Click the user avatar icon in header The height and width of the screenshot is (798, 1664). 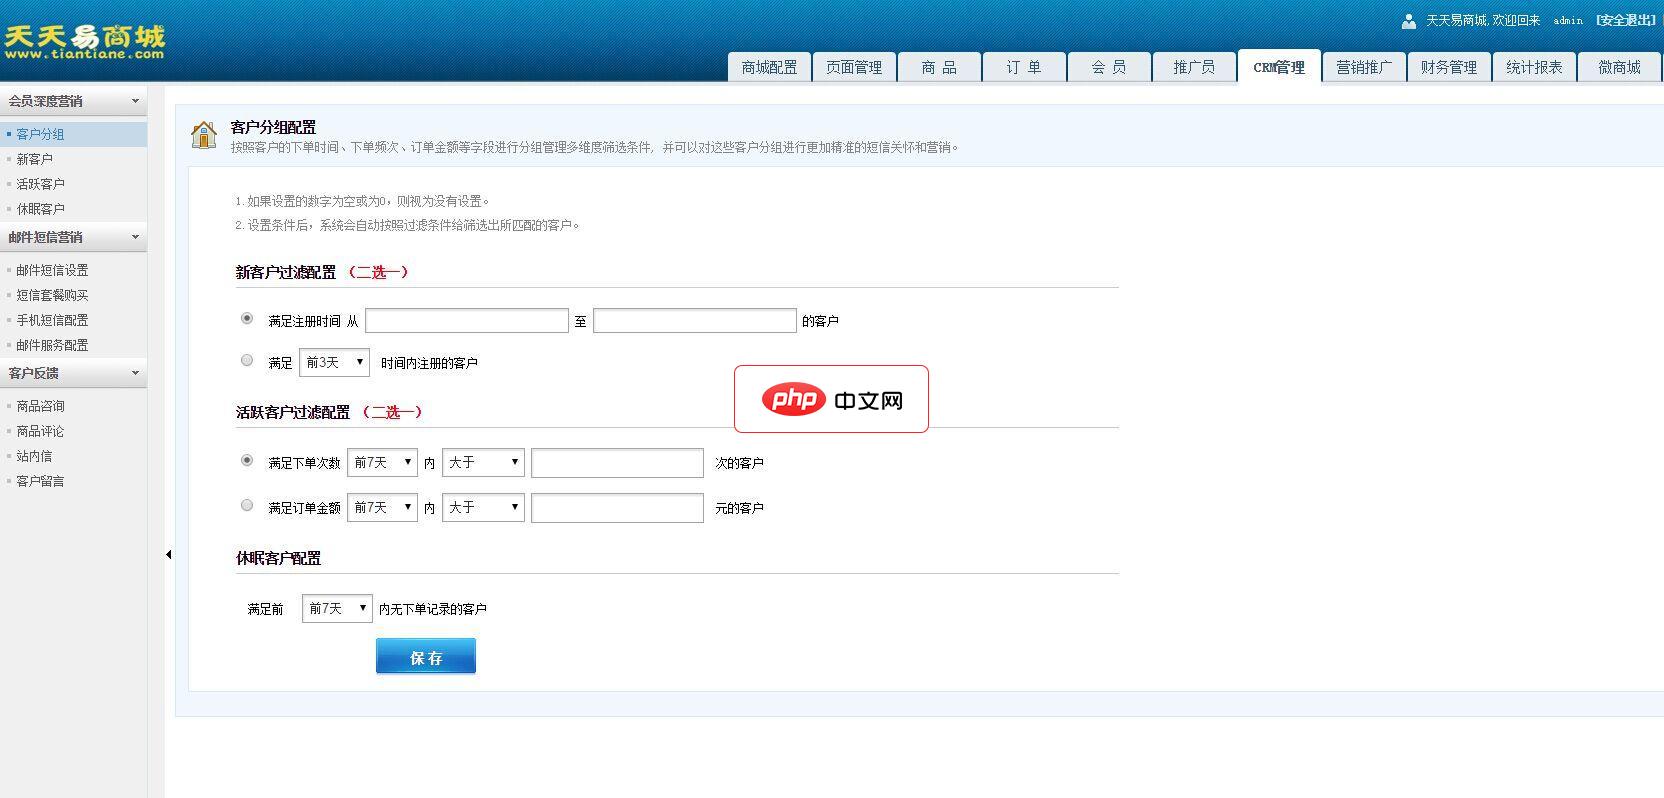[1408, 21]
